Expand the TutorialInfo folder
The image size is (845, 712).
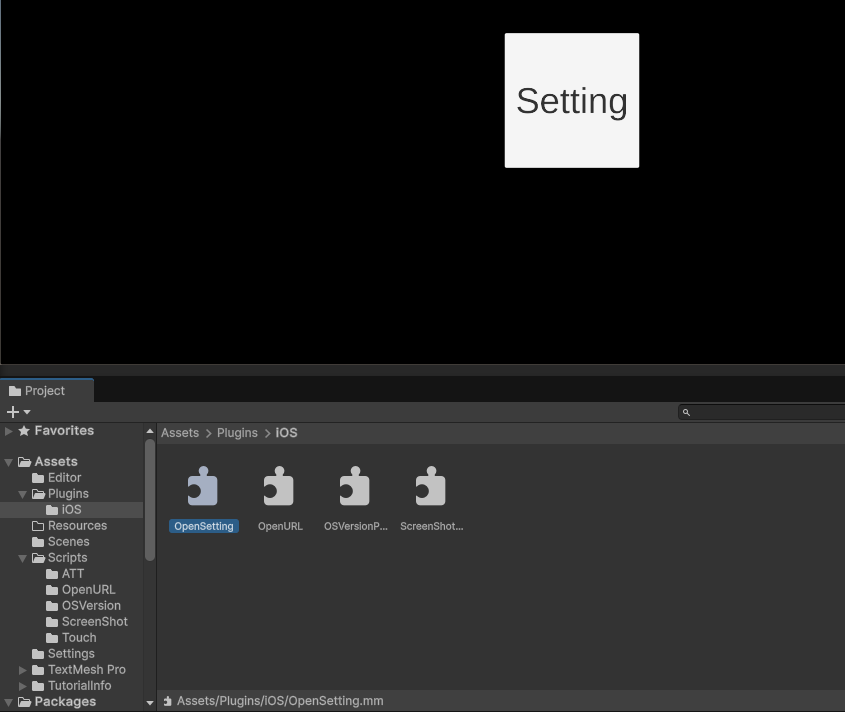coord(23,686)
